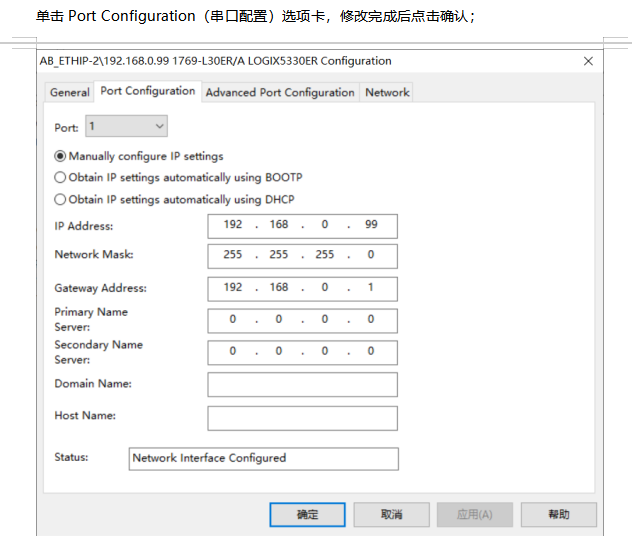Select the Port Configuration tab

148,91
